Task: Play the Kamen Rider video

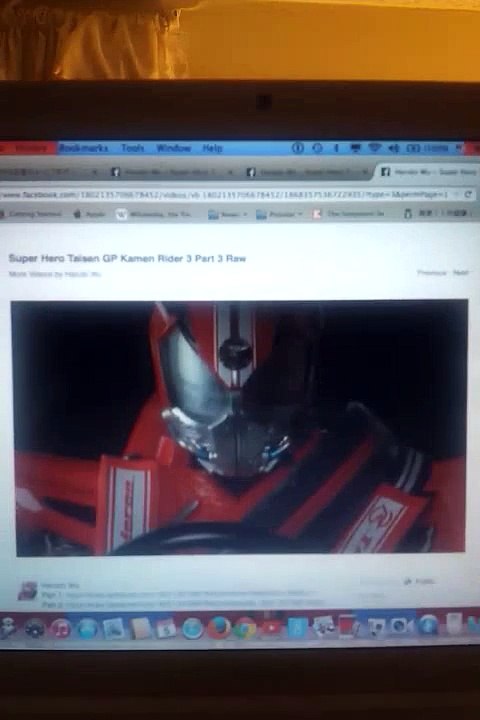Action: tap(239, 427)
